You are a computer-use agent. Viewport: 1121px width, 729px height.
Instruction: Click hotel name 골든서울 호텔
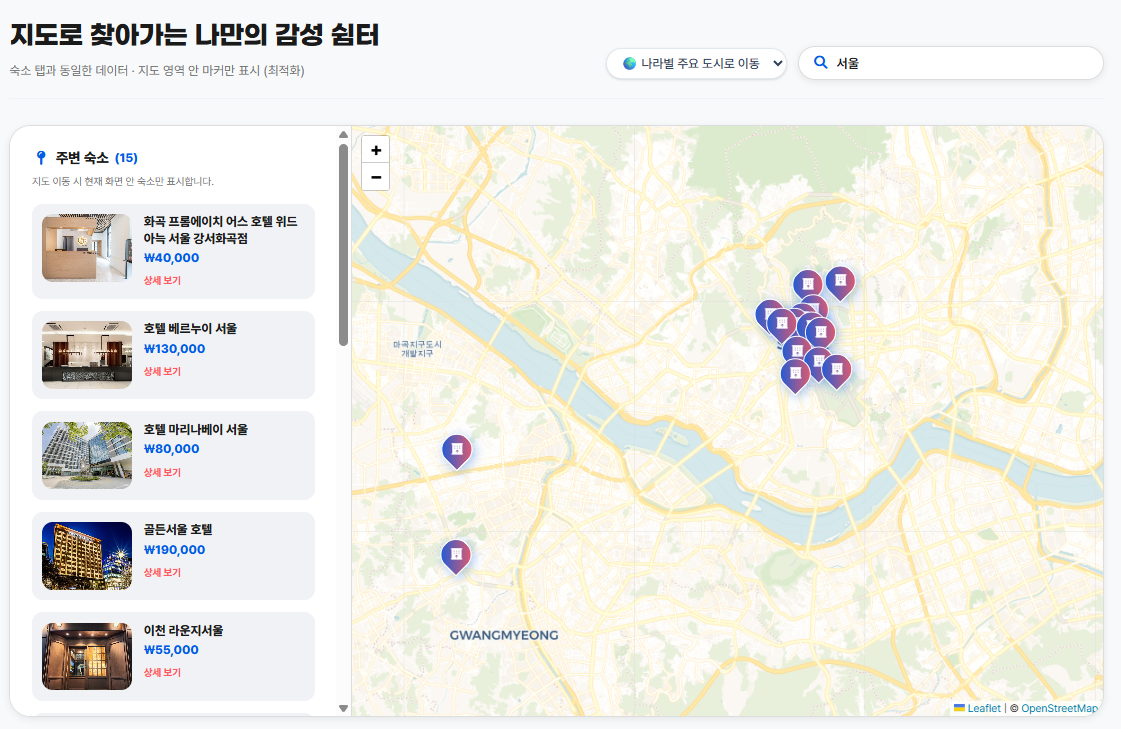(x=178, y=529)
